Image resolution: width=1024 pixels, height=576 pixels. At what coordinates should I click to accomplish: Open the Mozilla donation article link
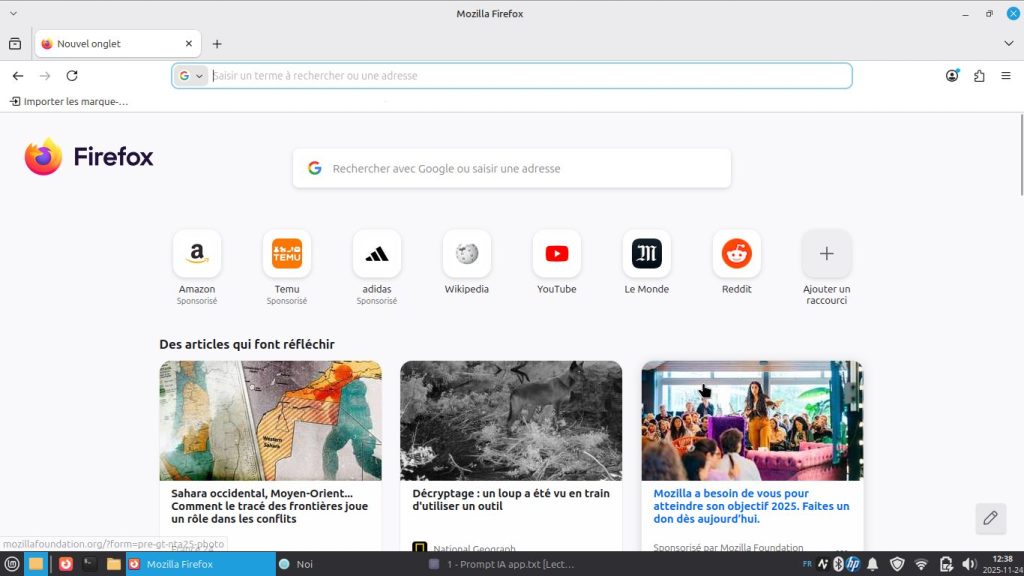(751, 506)
